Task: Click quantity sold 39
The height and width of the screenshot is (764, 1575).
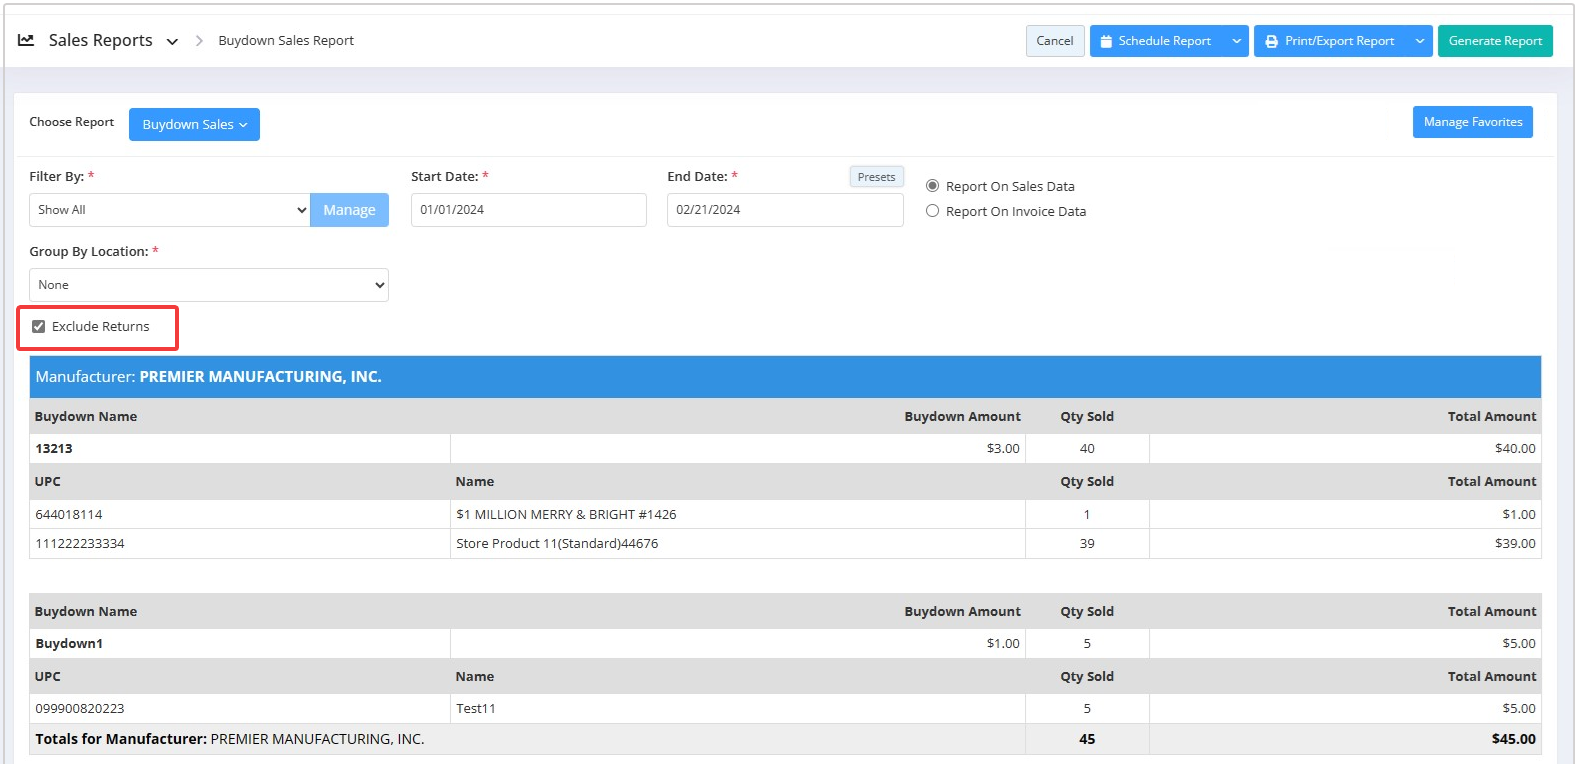Action: 1087,544
